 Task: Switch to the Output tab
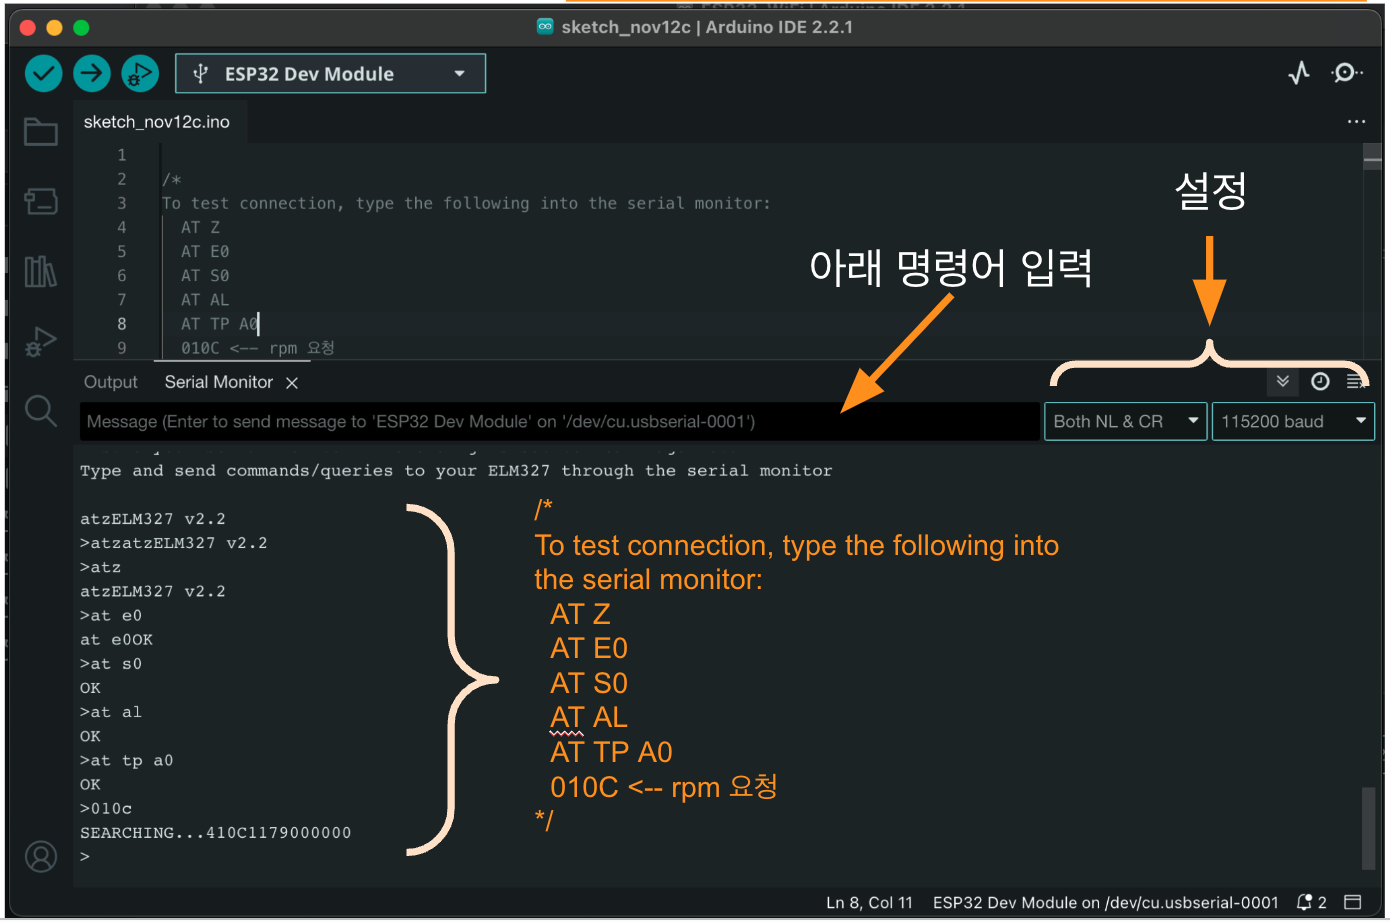[111, 382]
